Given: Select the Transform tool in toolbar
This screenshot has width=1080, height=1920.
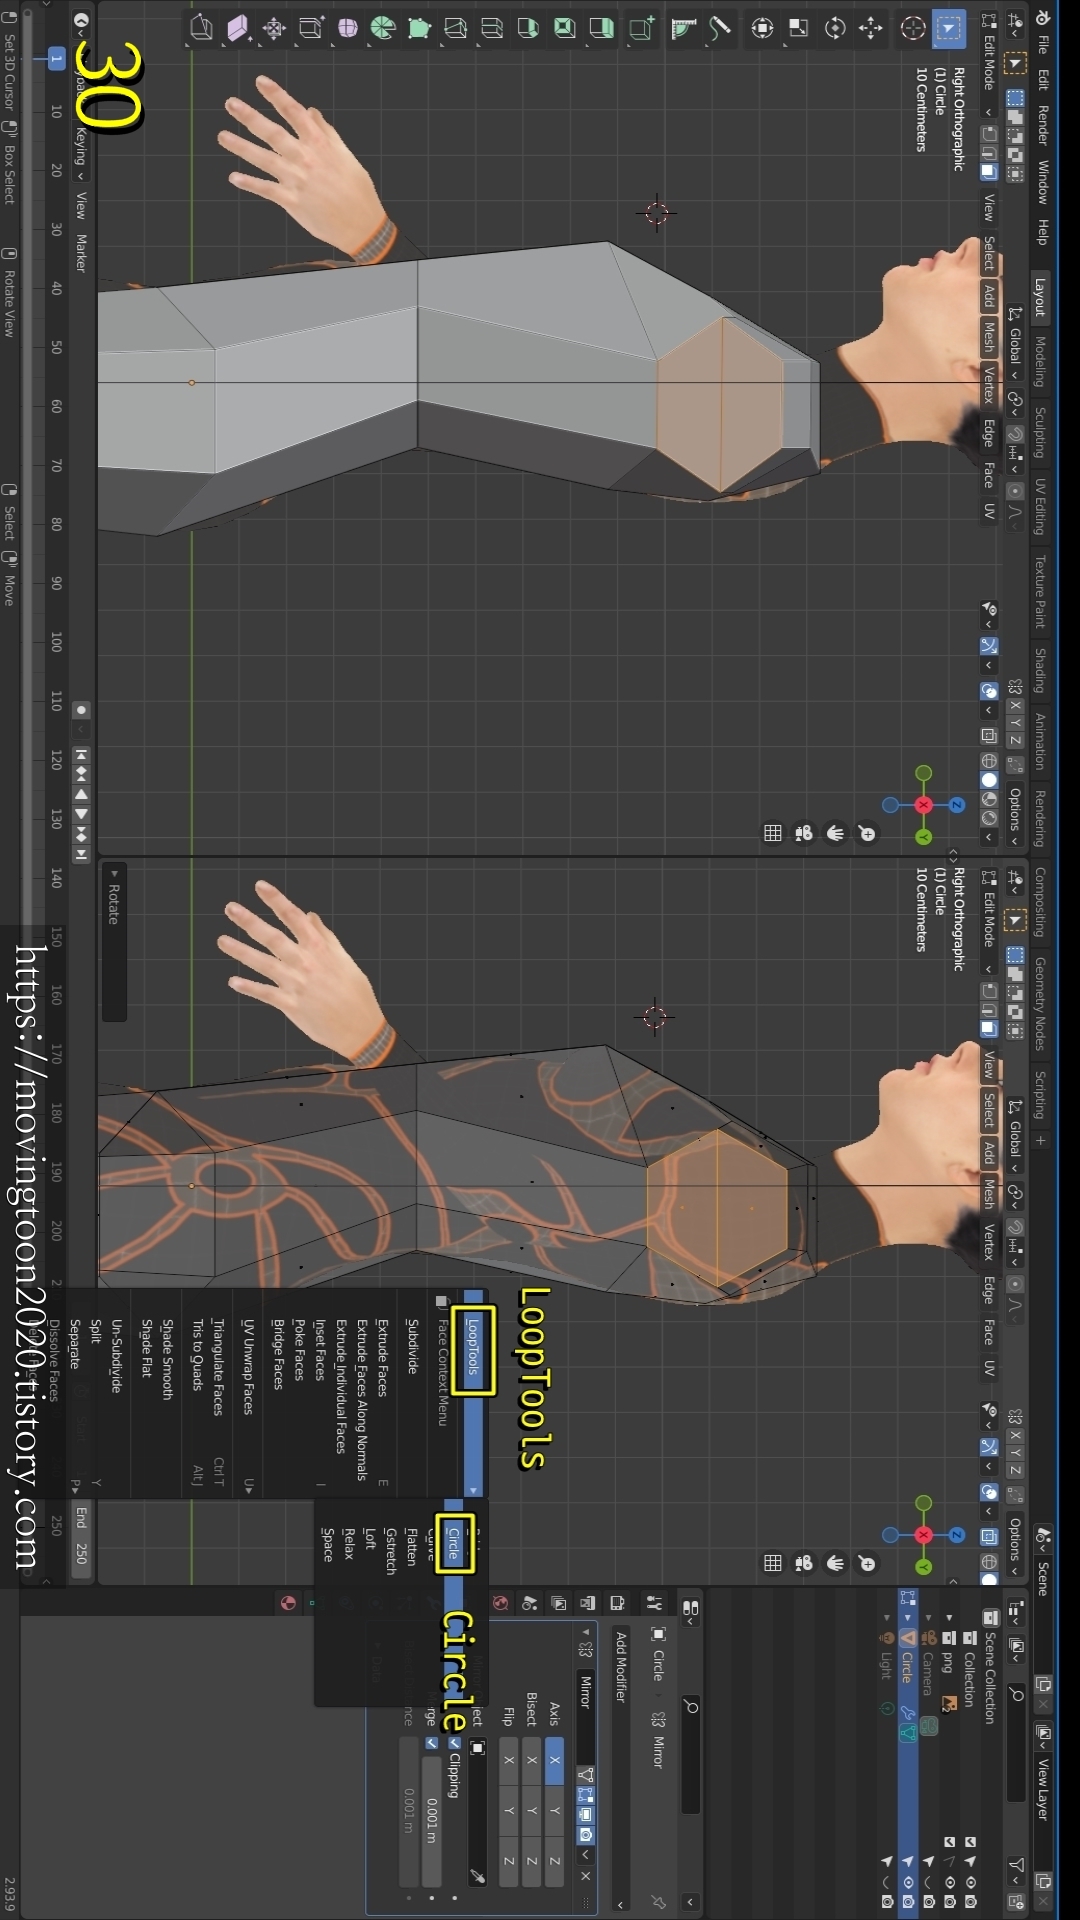Looking at the screenshot, I should 763,28.
